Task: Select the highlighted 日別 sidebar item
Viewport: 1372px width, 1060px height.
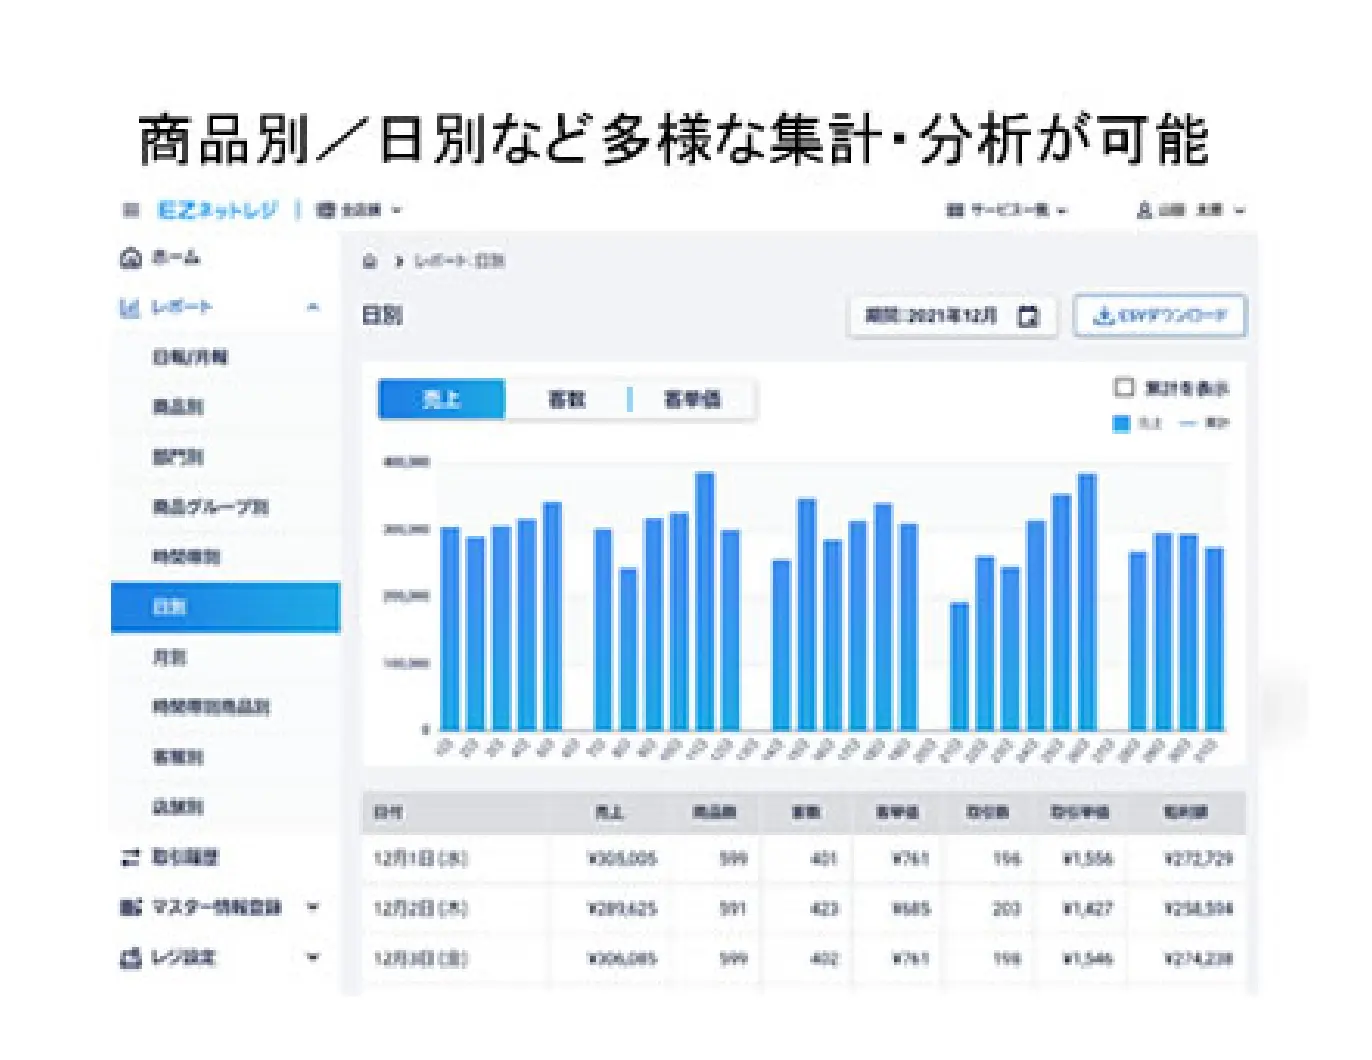Action: tap(225, 607)
